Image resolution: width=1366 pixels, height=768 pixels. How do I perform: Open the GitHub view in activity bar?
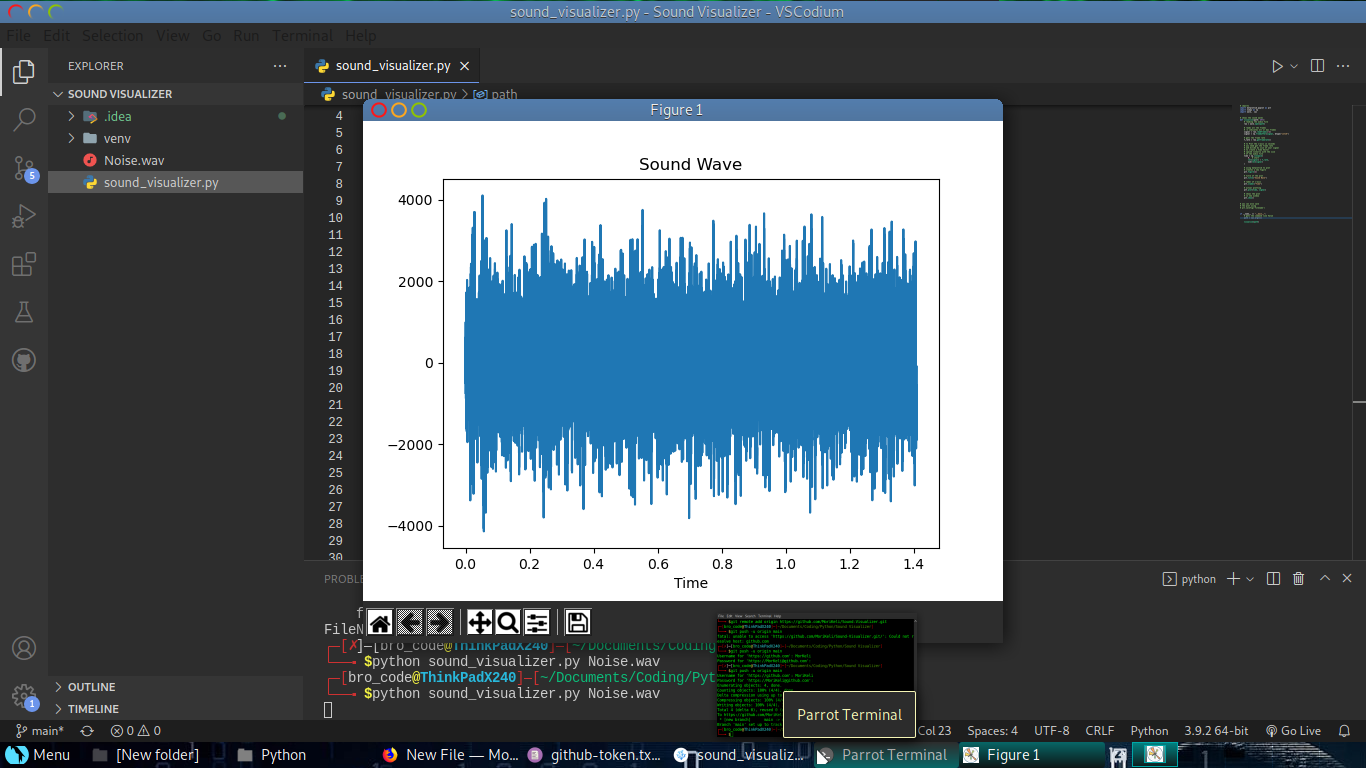pyautogui.click(x=24, y=360)
